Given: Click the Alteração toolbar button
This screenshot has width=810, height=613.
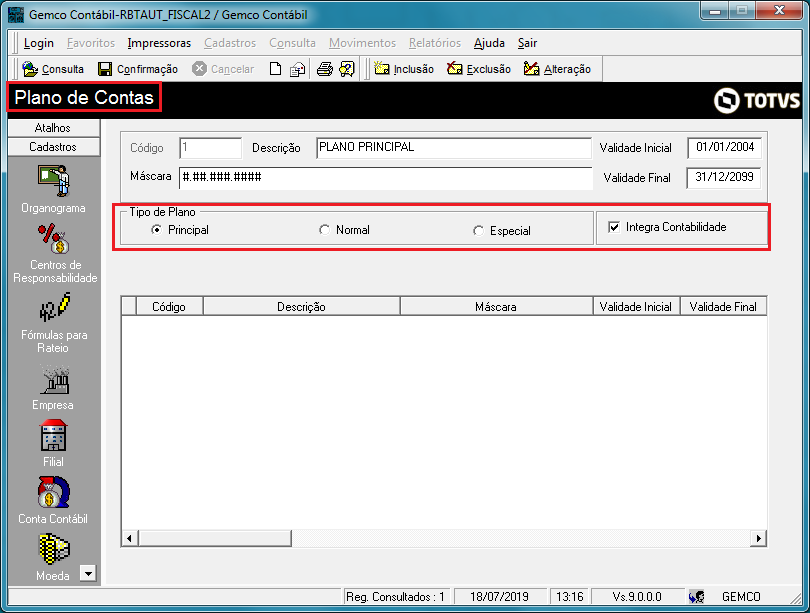Looking at the screenshot, I should point(557,69).
